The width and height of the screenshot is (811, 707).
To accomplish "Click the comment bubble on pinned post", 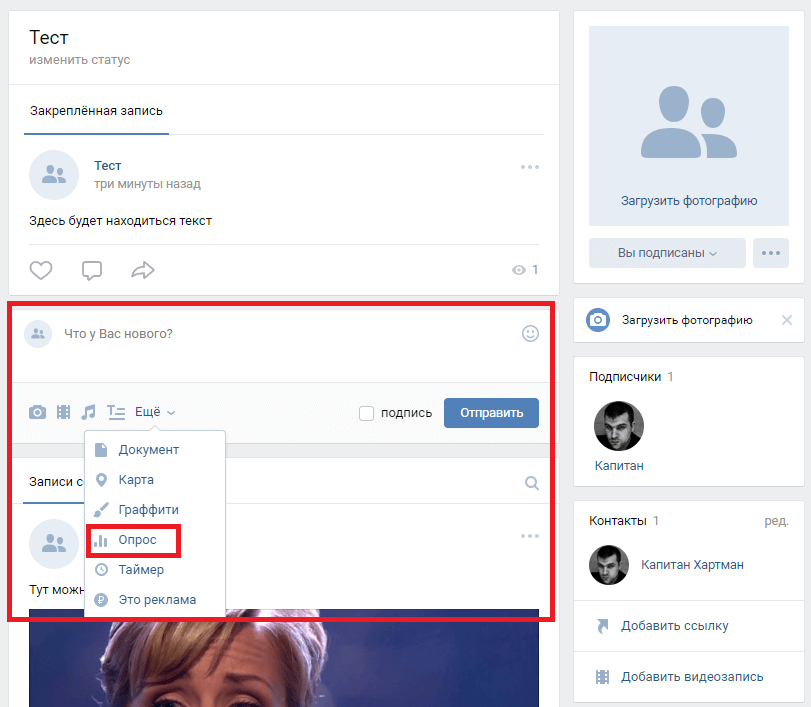I will 92,270.
